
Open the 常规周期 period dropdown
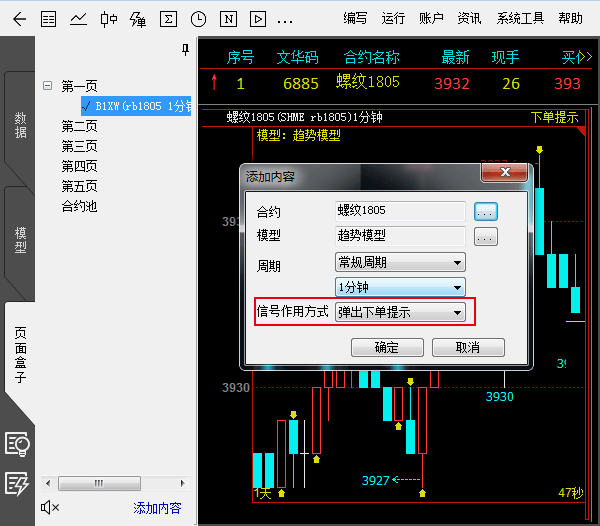400,262
